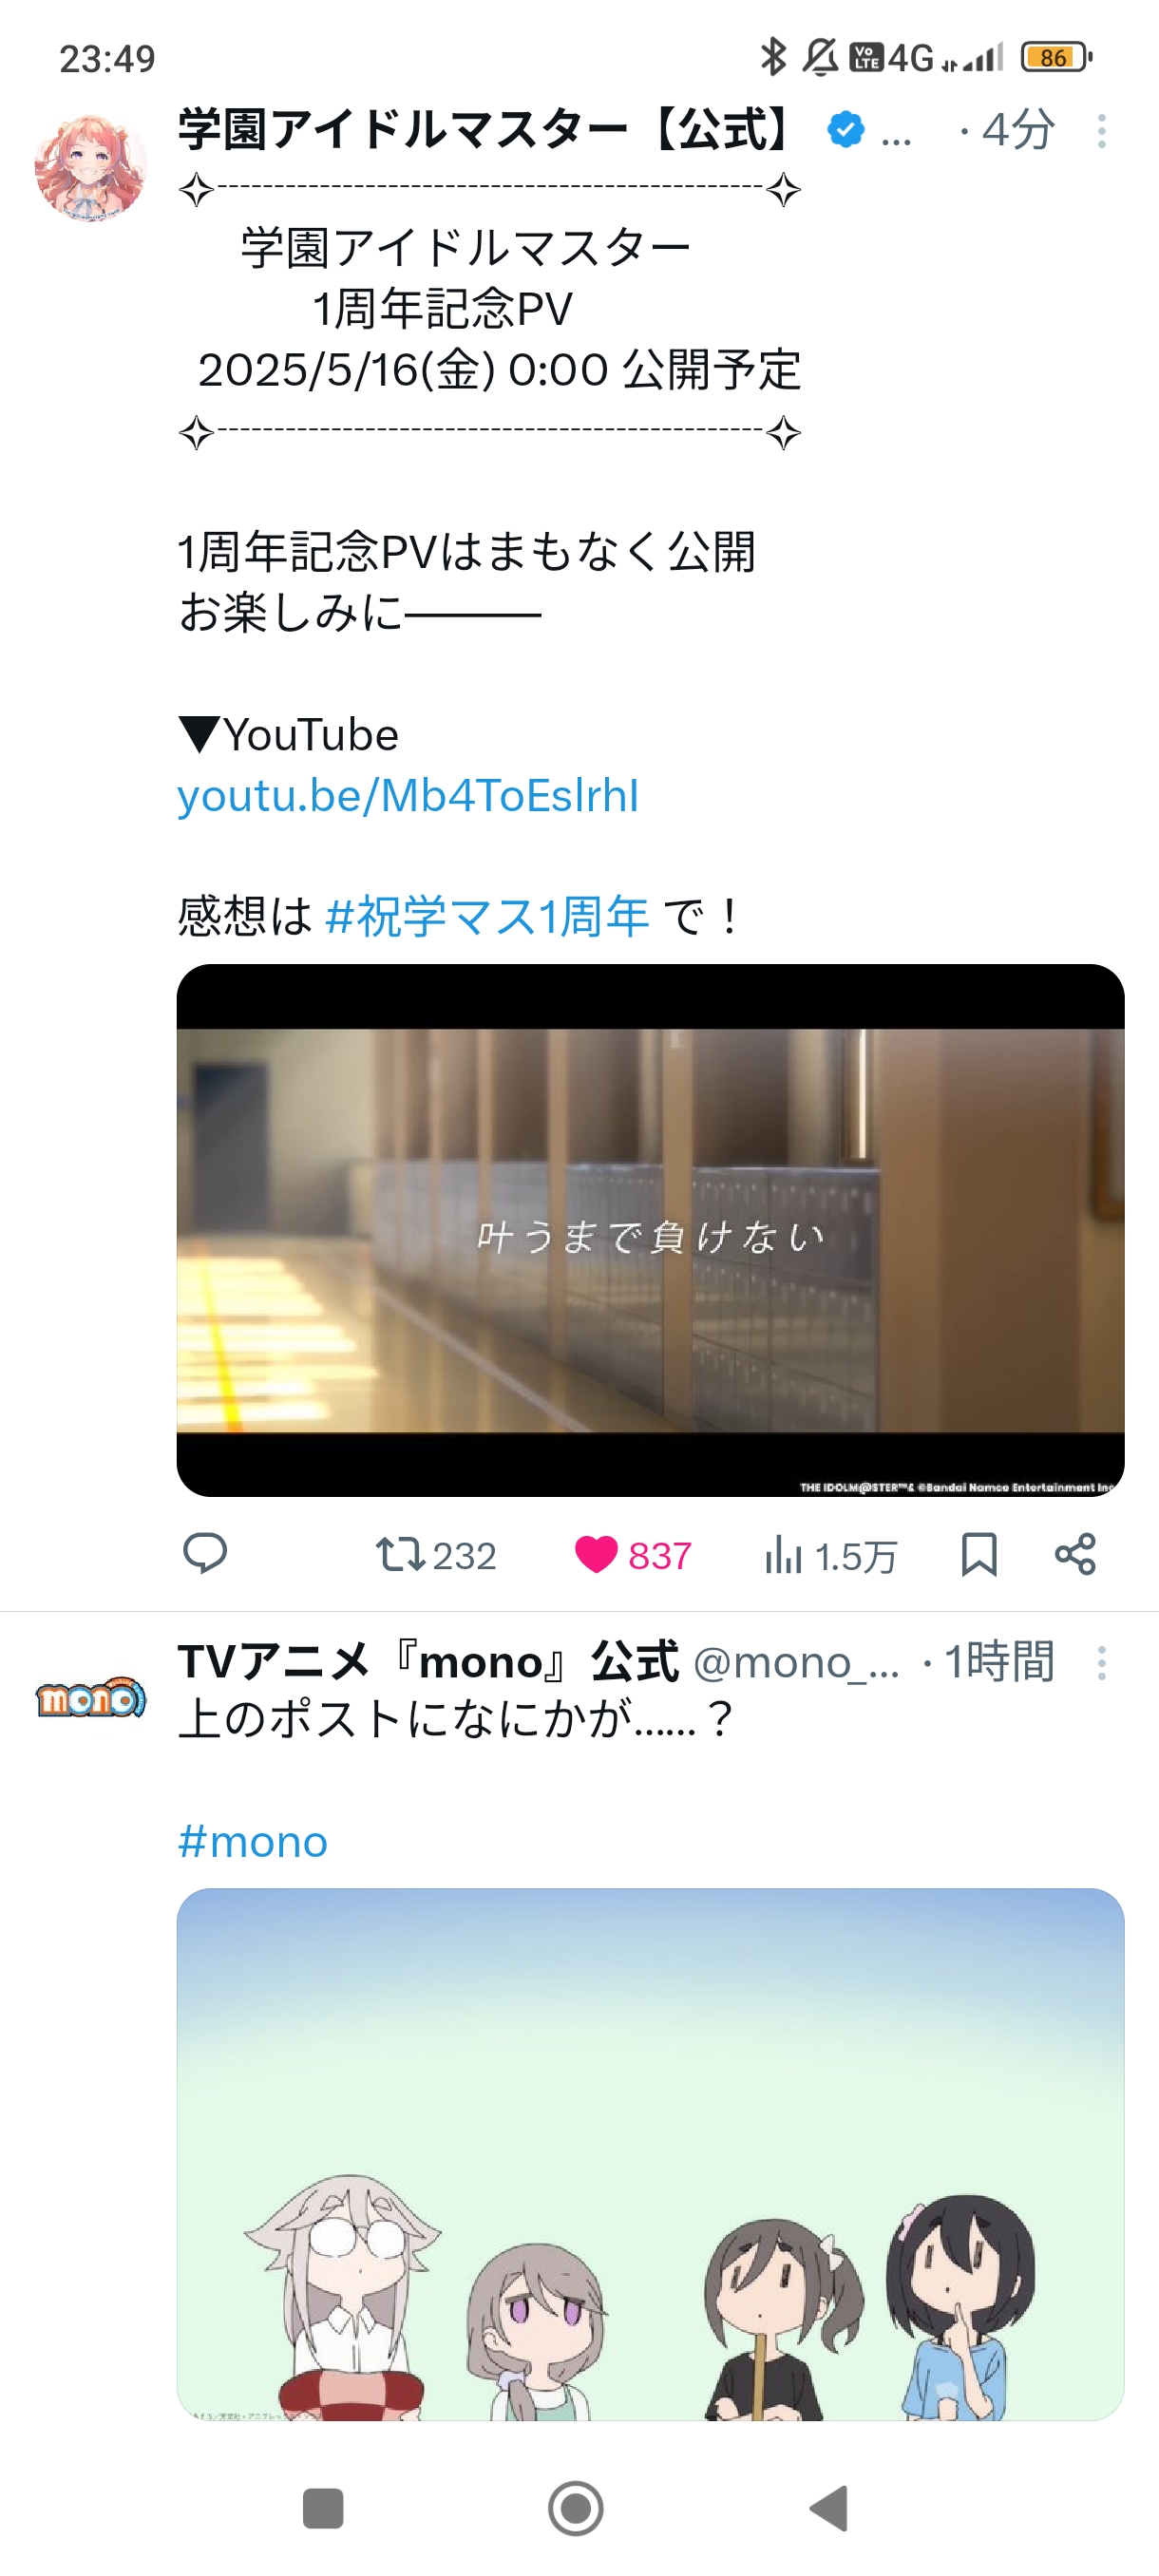Open the hashtag #祝学マス1周年
Screen dimensions: 1159x2576
click(487, 916)
